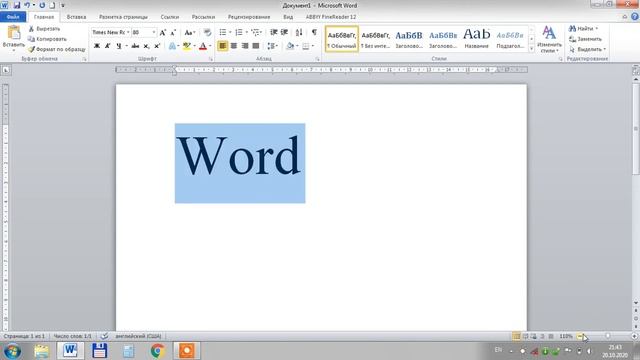This screenshot has height=360, width=640.
Task: Open the file explorer folder on taskbar
Action: pos(41,351)
